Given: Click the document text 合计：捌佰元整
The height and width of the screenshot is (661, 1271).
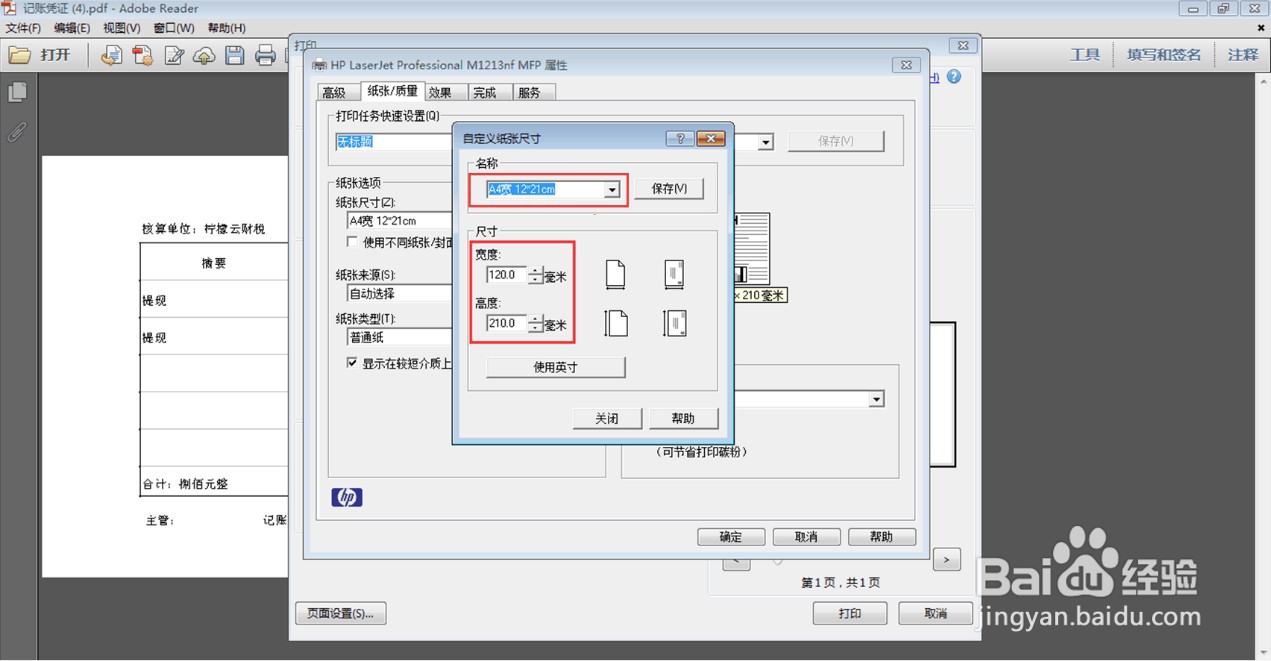Looking at the screenshot, I should tap(185, 484).
